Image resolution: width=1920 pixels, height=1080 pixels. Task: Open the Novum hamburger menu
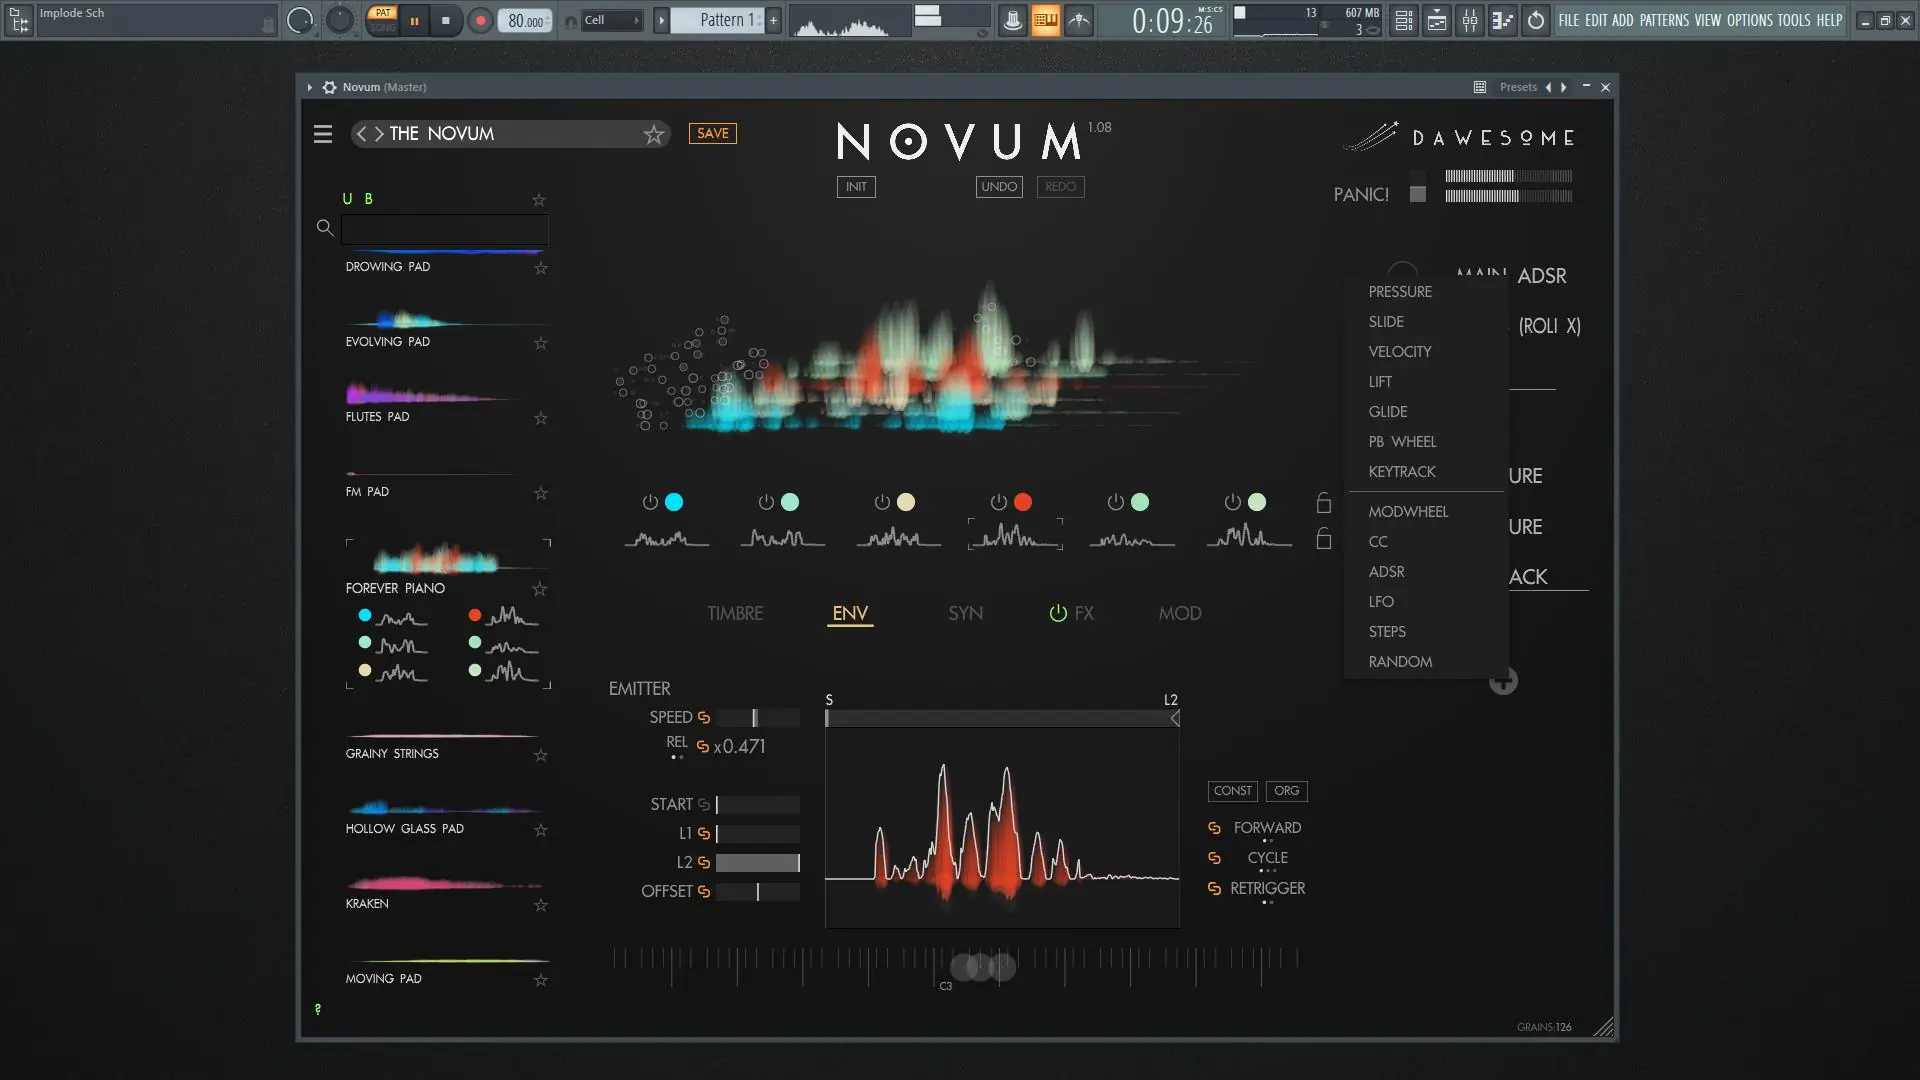(x=322, y=134)
